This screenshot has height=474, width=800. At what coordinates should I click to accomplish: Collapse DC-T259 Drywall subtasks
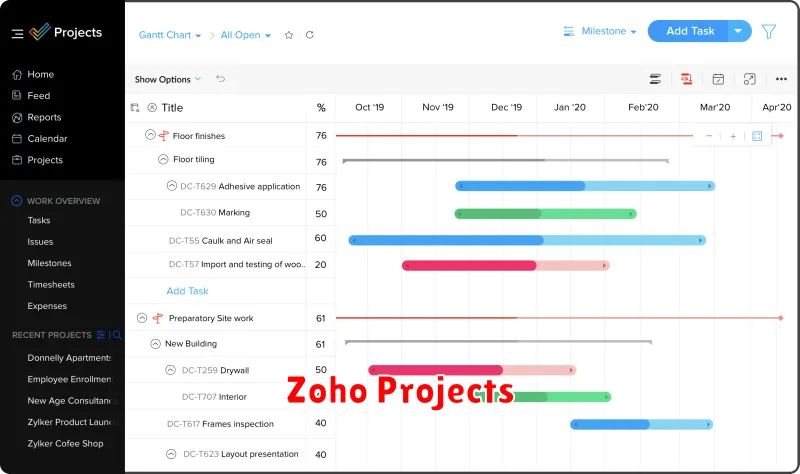pyautogui.click(x=171, y=370)
